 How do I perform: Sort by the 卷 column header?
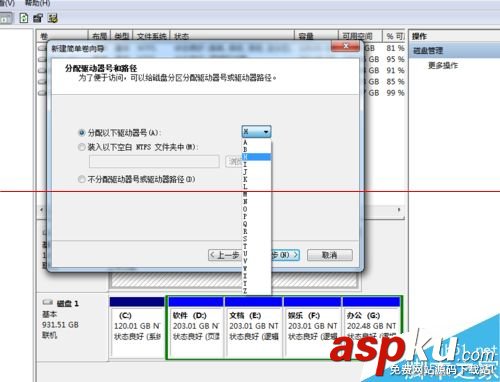62,36
